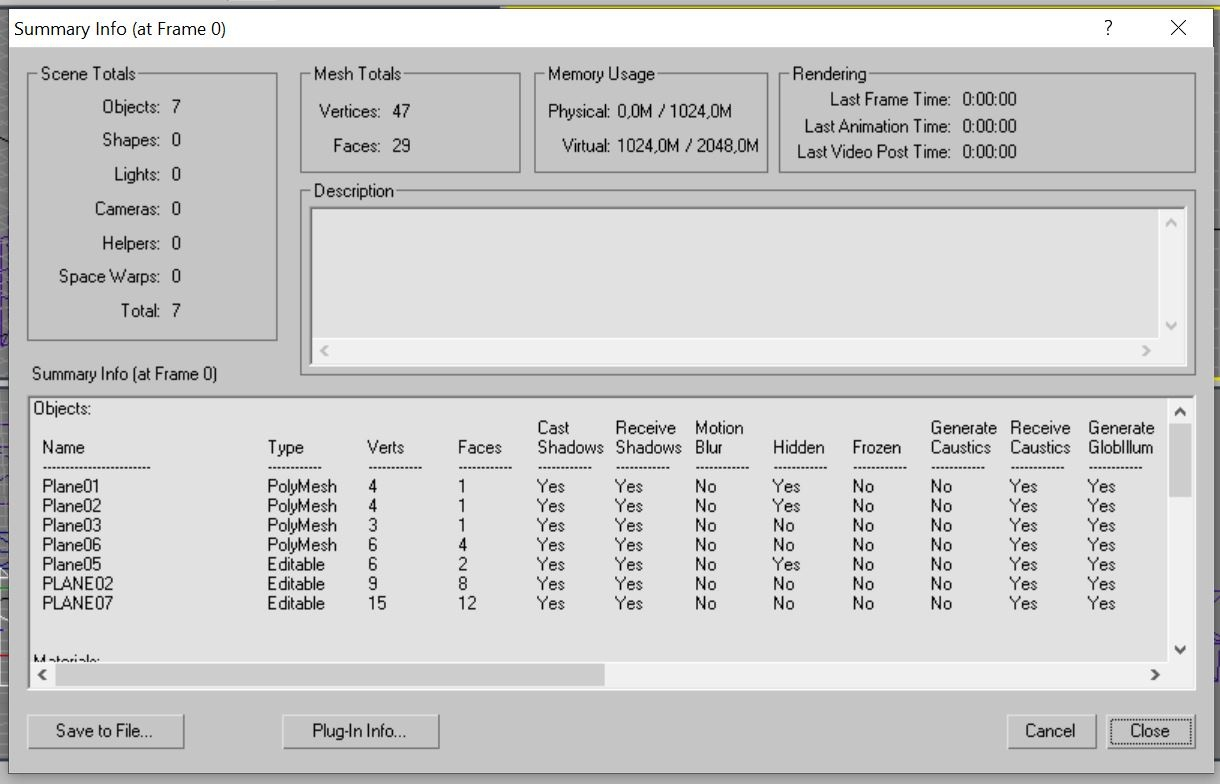Click the Hidden column header
Viewport: 1220px width, 784px height.
[x=798, y=448]
